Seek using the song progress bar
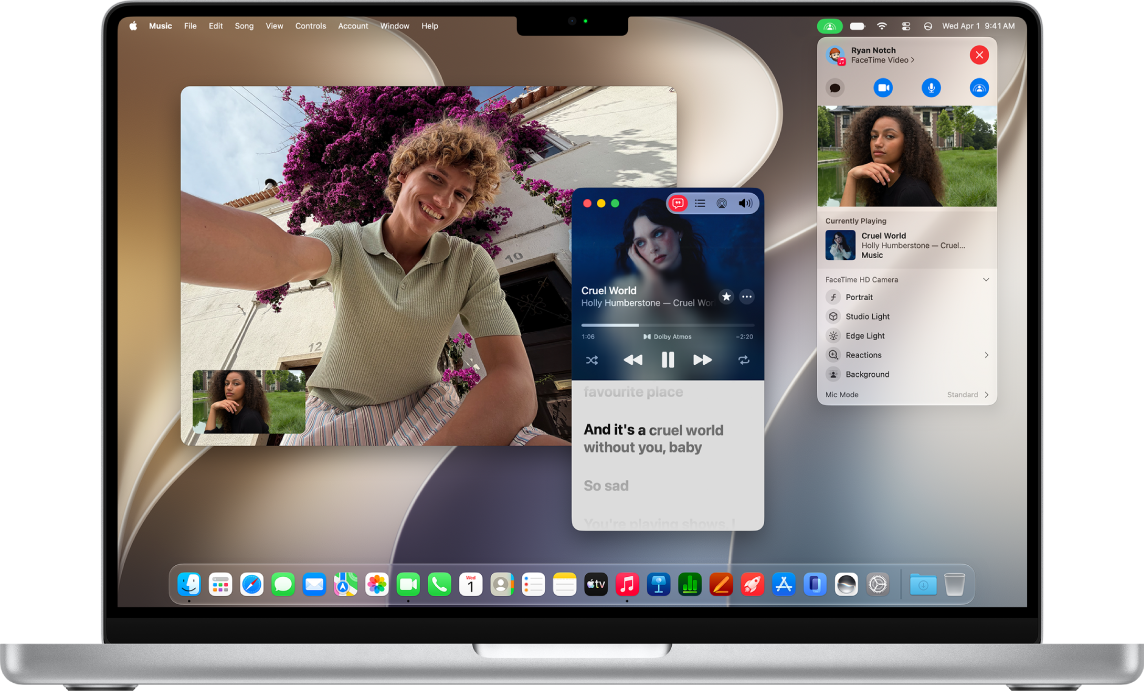Viewport: 1144px width, 692px height. click(668, 325)
